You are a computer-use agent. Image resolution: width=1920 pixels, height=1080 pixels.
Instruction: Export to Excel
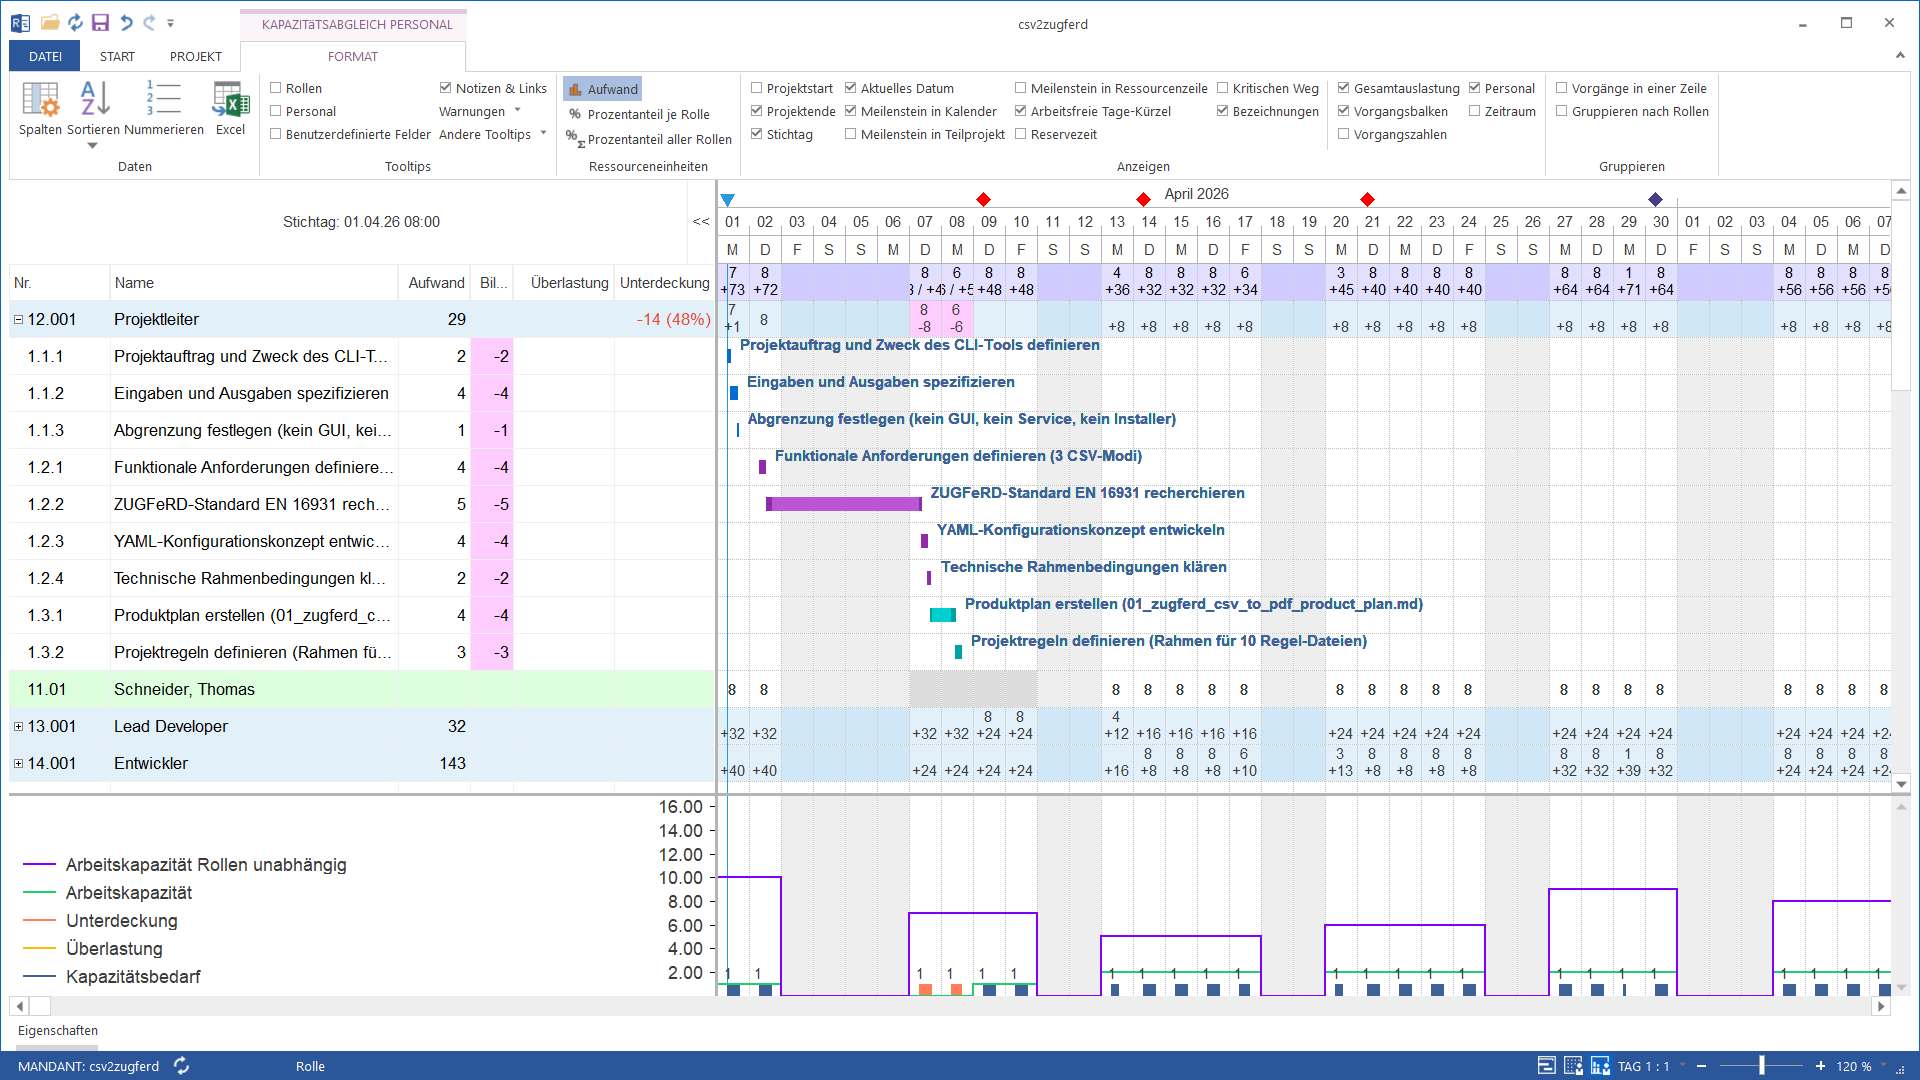pos(230,108)
